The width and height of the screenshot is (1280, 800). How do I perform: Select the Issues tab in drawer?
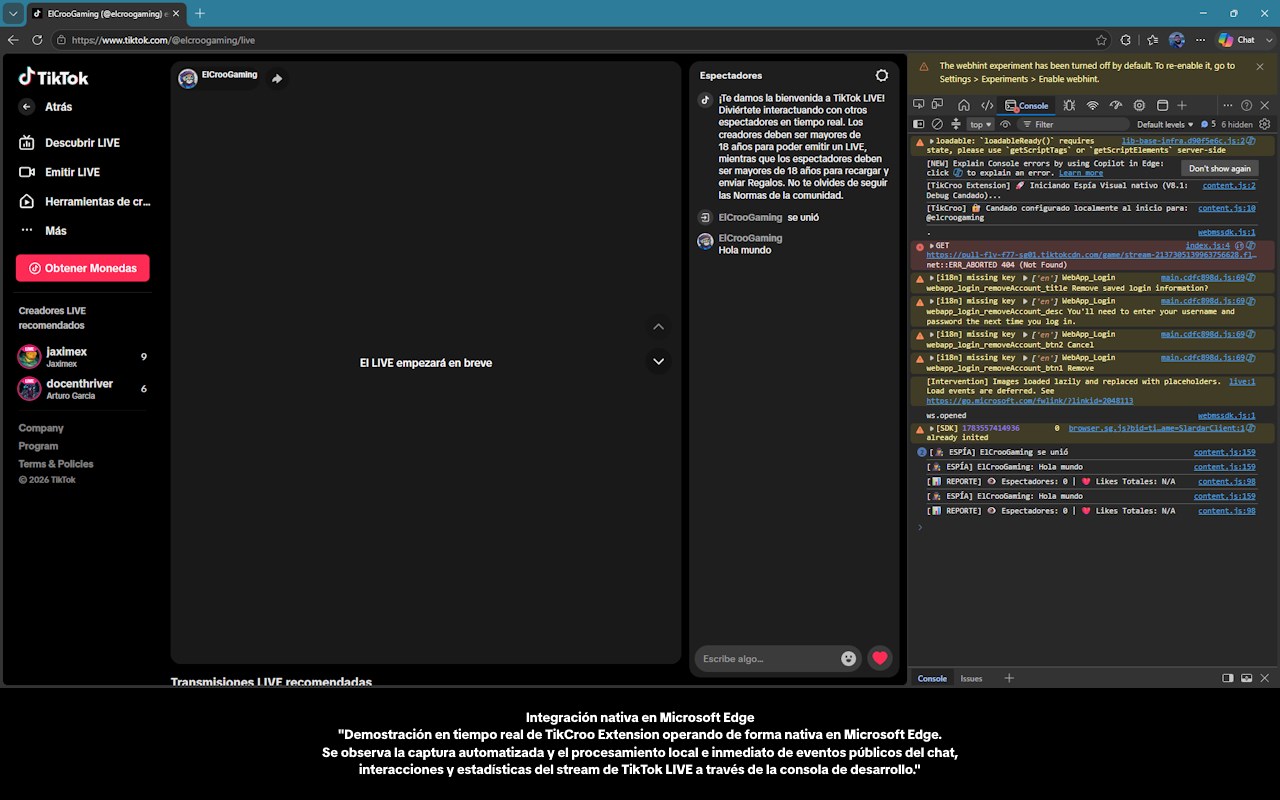[x=971, y=678]
